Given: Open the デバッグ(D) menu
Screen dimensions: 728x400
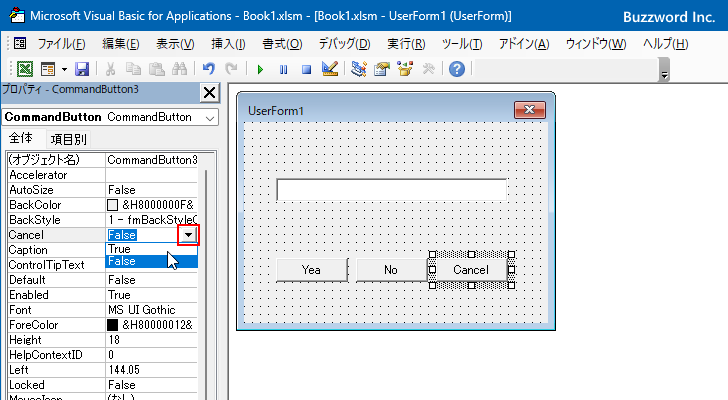Looking at the screenshot, I should coord(344,44).
